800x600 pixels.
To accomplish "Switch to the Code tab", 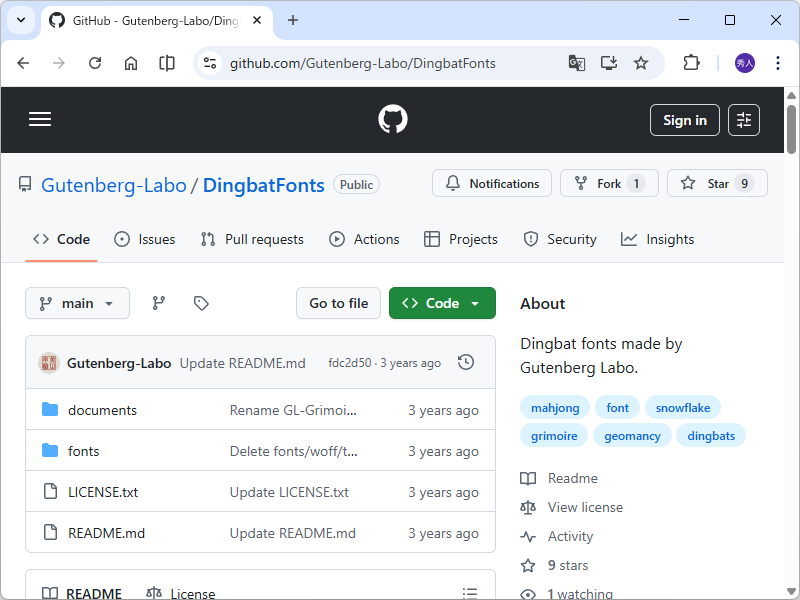I will pyautogui.click(x=61, y=239).
